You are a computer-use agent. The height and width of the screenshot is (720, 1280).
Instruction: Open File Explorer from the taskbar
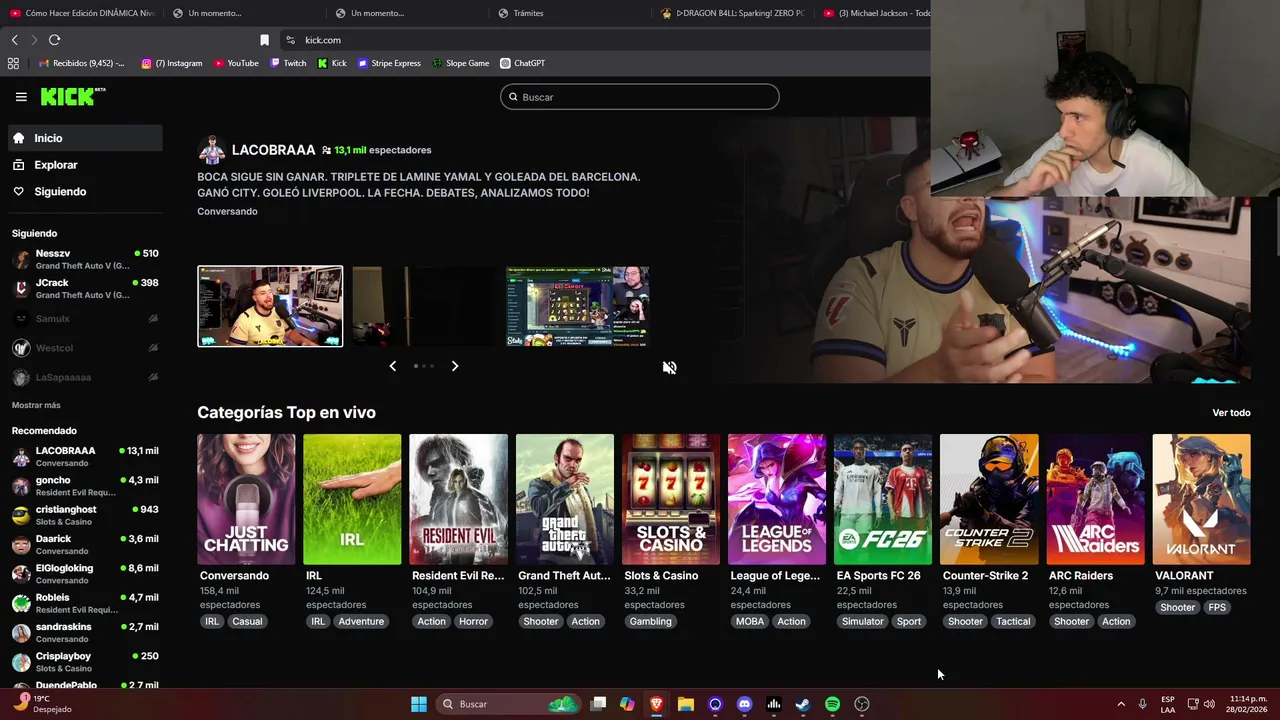coord(685,704)
